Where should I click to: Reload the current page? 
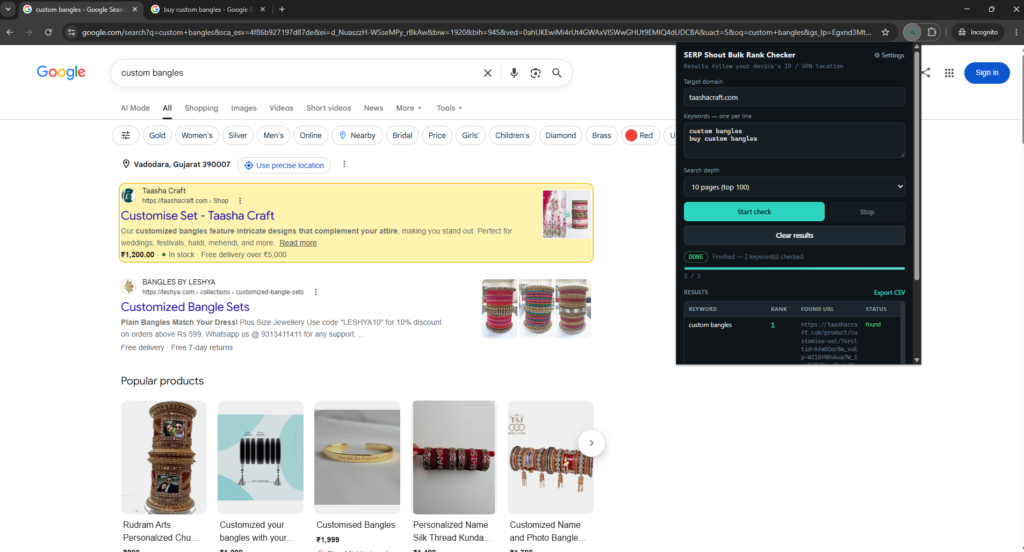[48, 32]
